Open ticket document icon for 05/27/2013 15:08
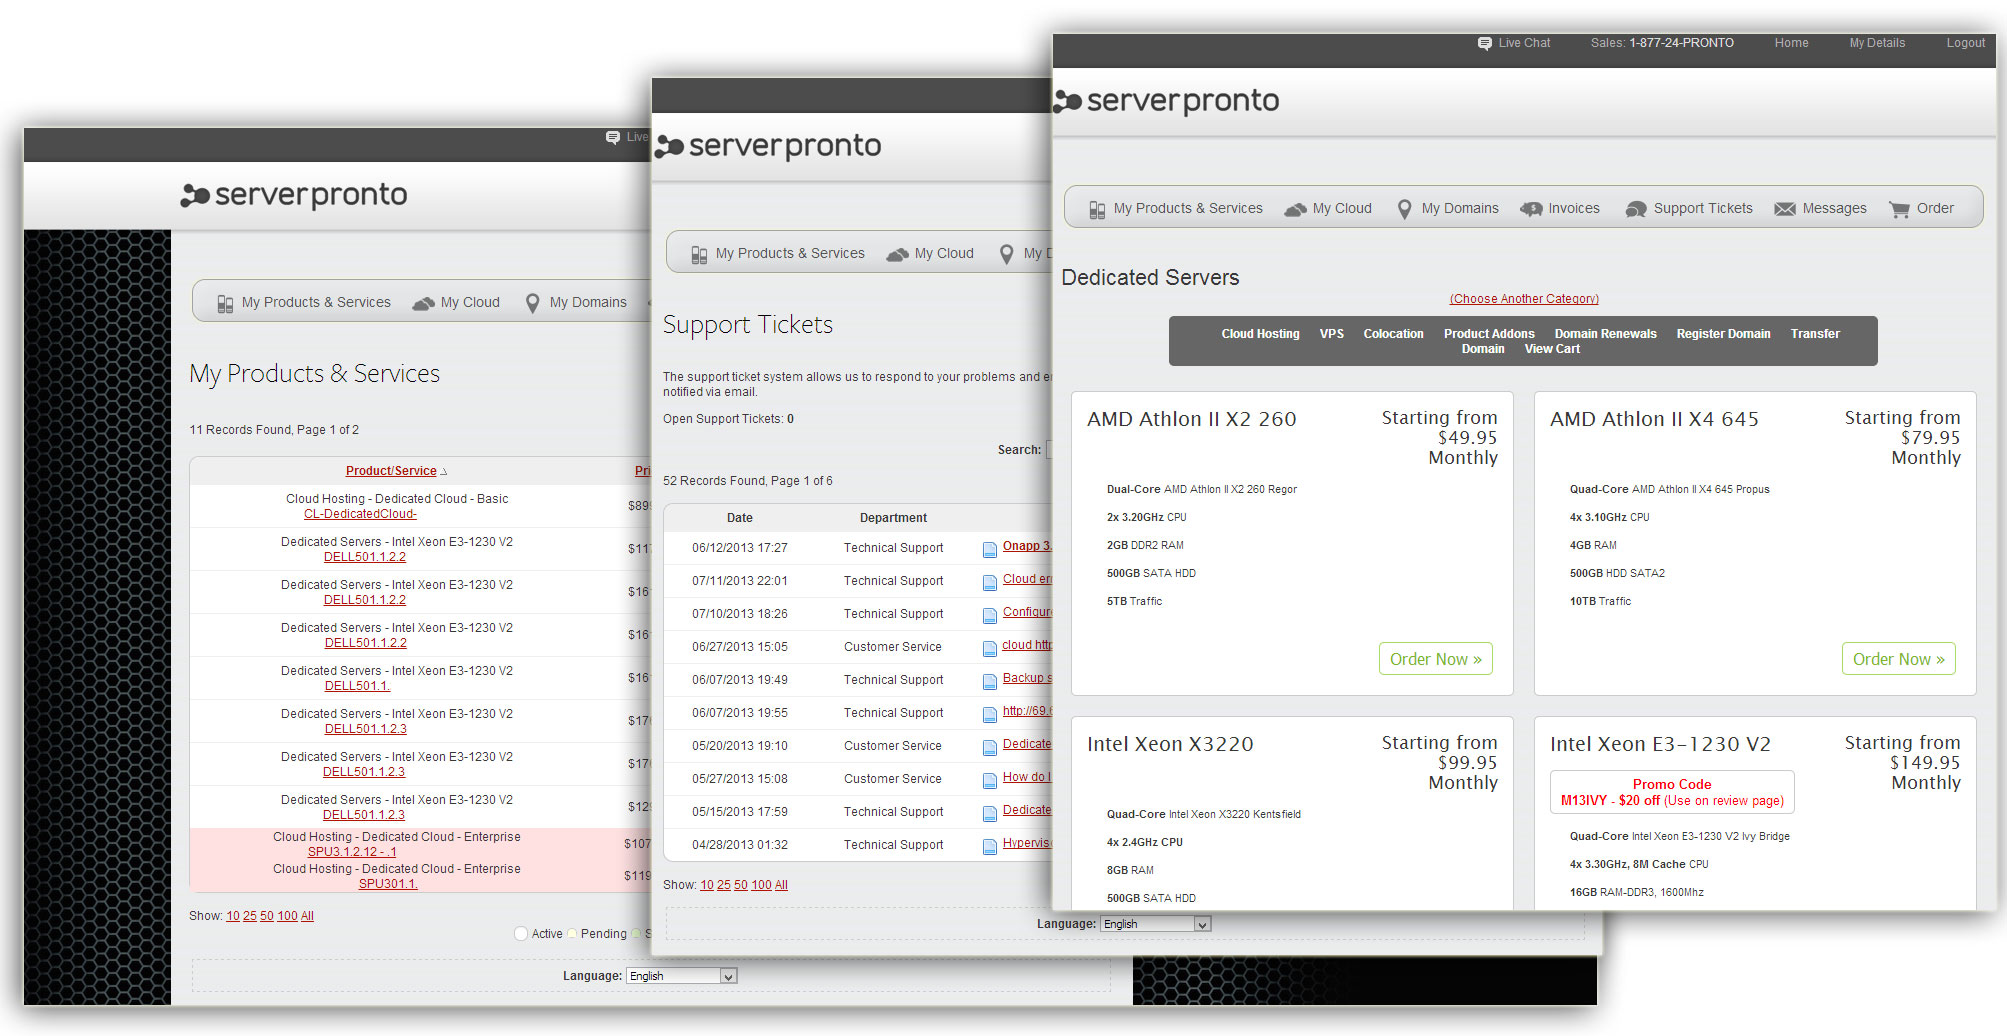The image size is (2007, 1036). (x=990, y=780)
